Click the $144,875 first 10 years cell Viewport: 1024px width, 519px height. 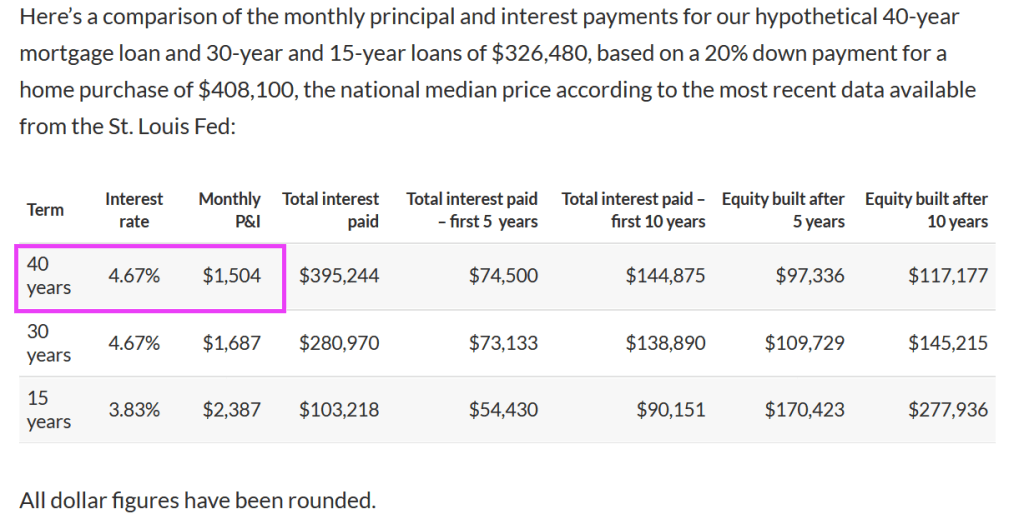click(665, 276)
